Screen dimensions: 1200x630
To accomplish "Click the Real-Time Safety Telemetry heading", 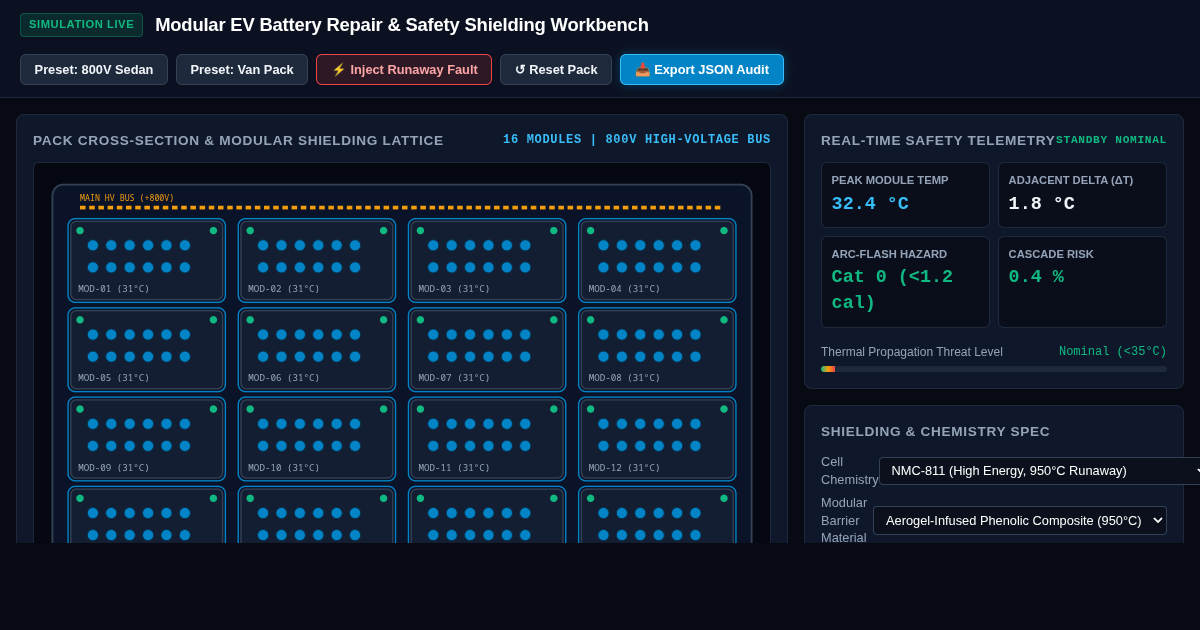I will (x=938, y=140).
